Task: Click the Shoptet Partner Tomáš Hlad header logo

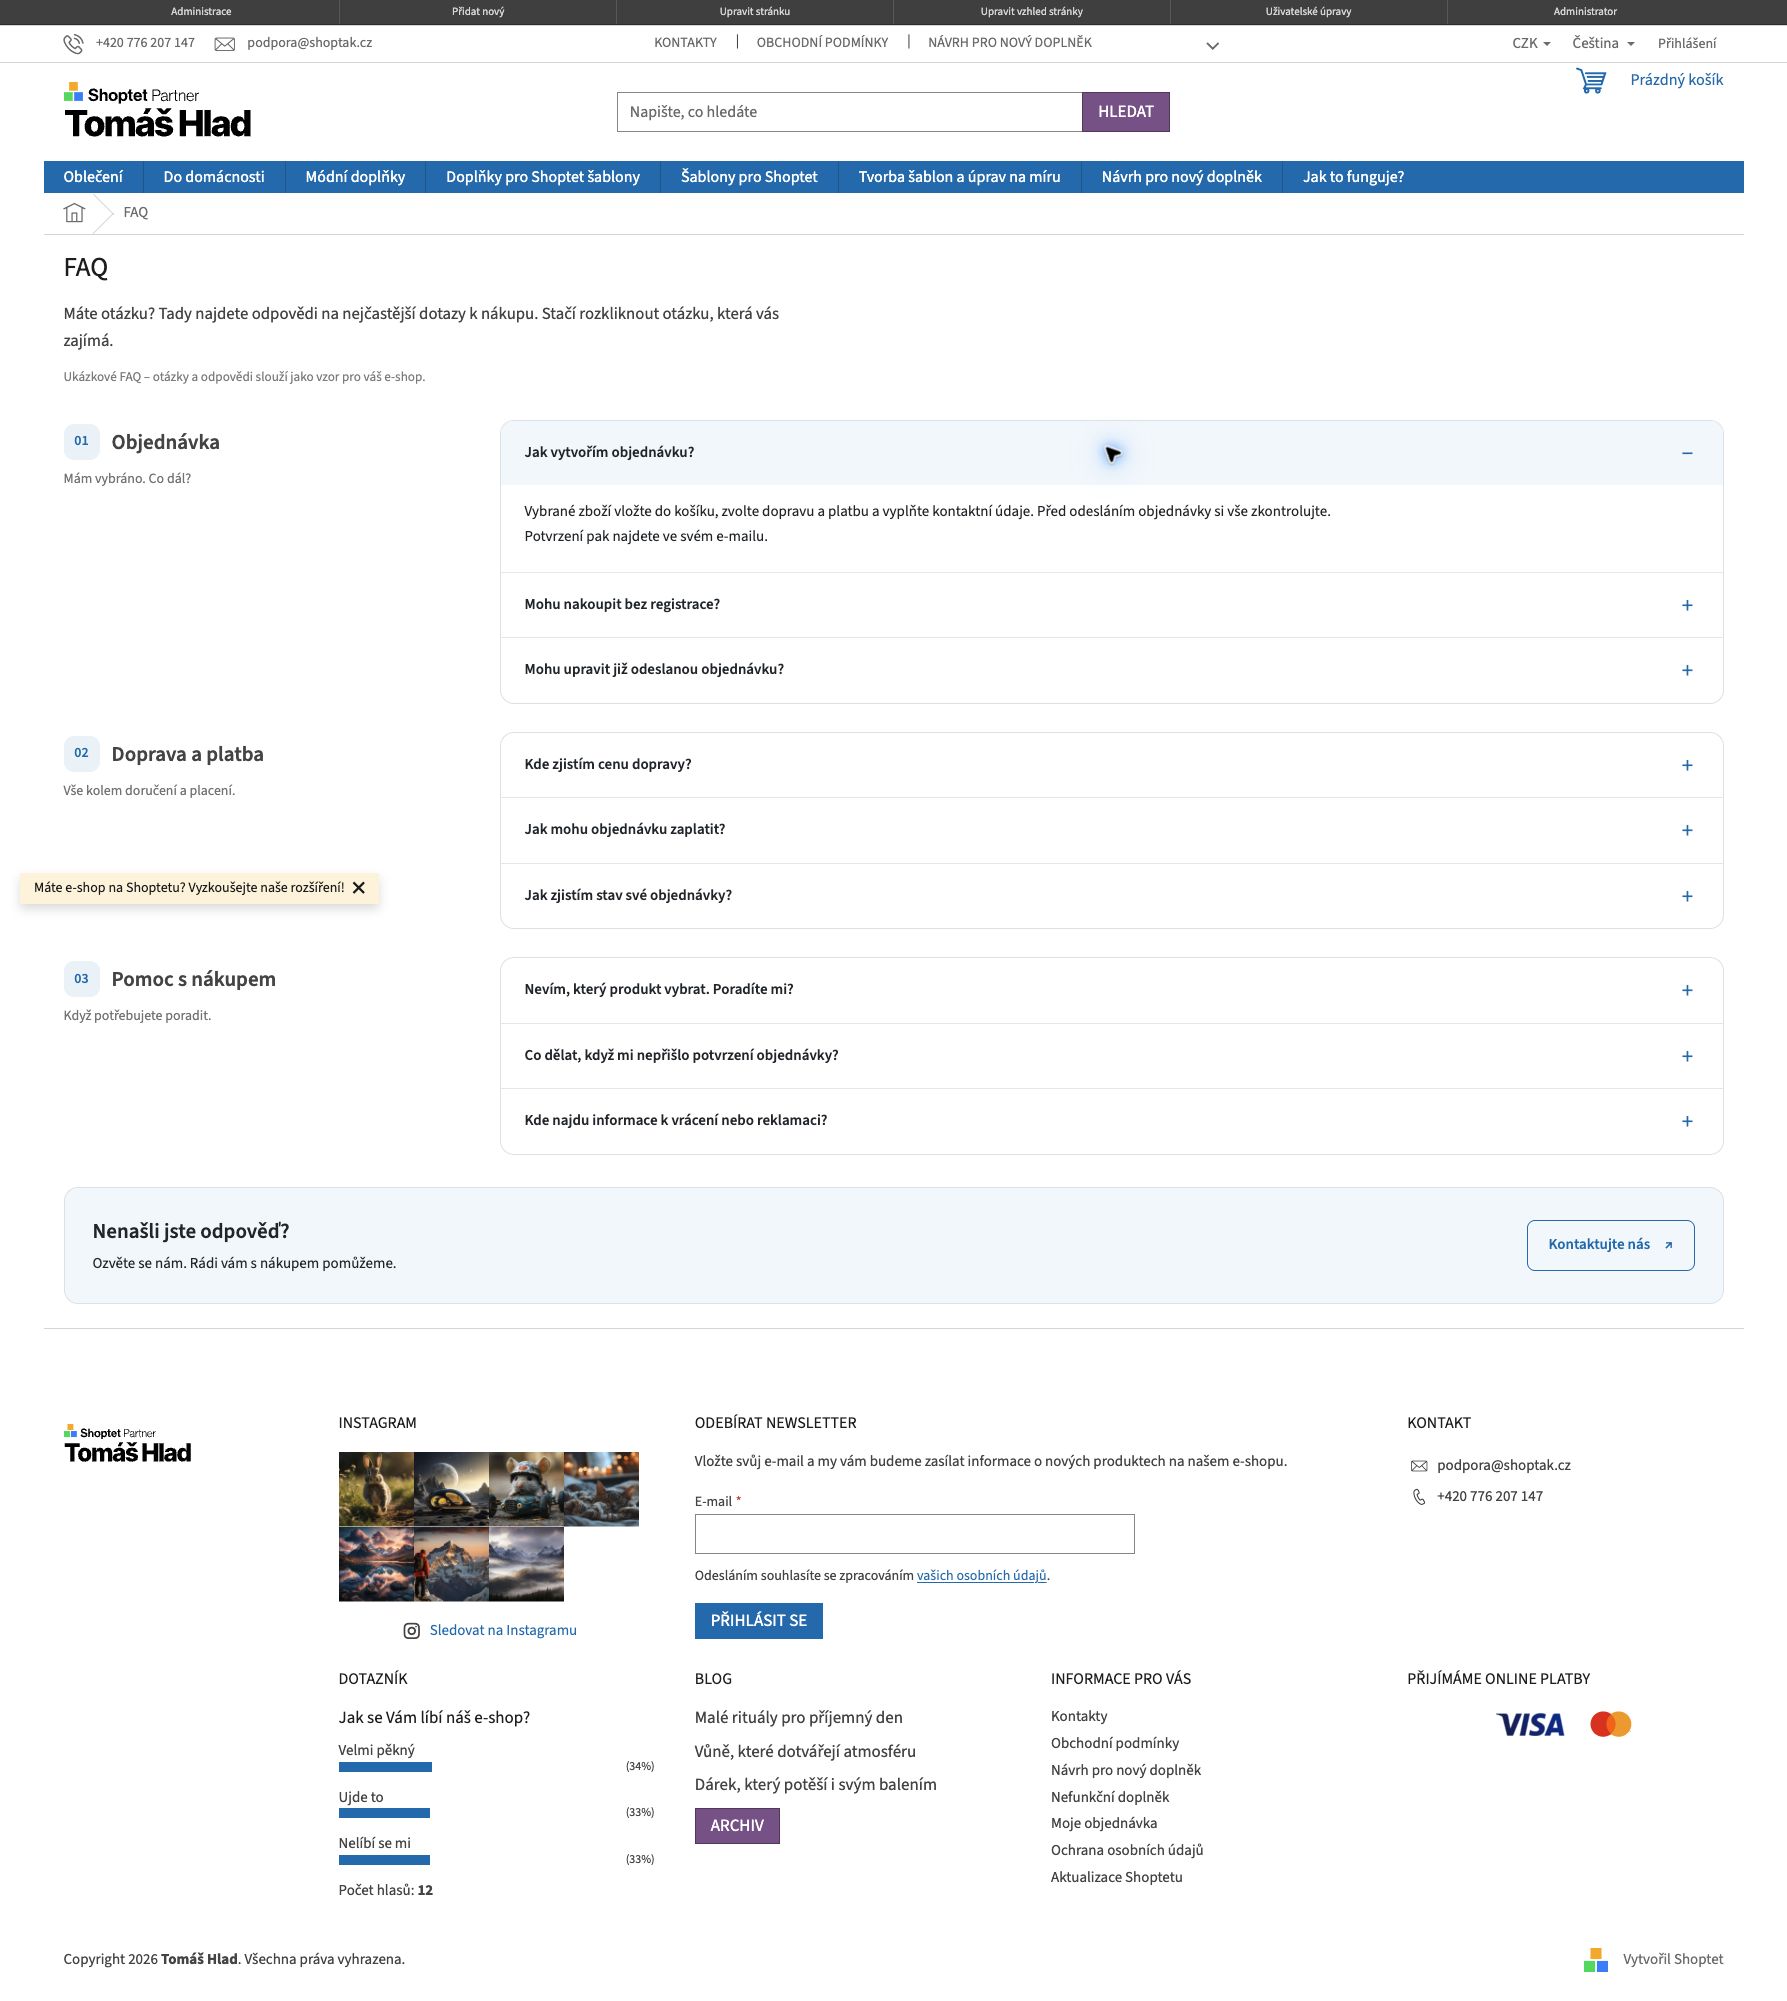Action: pyautogui.click(x=157, y=111)
